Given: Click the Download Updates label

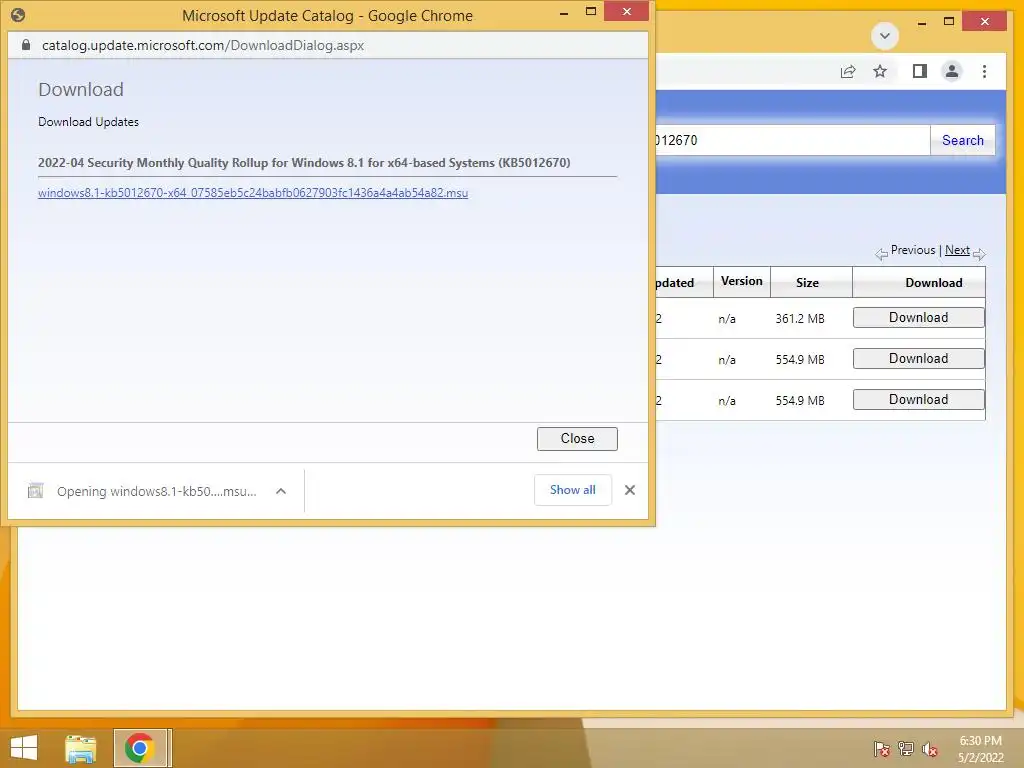Looking at the screenshot, I should 88,122.
